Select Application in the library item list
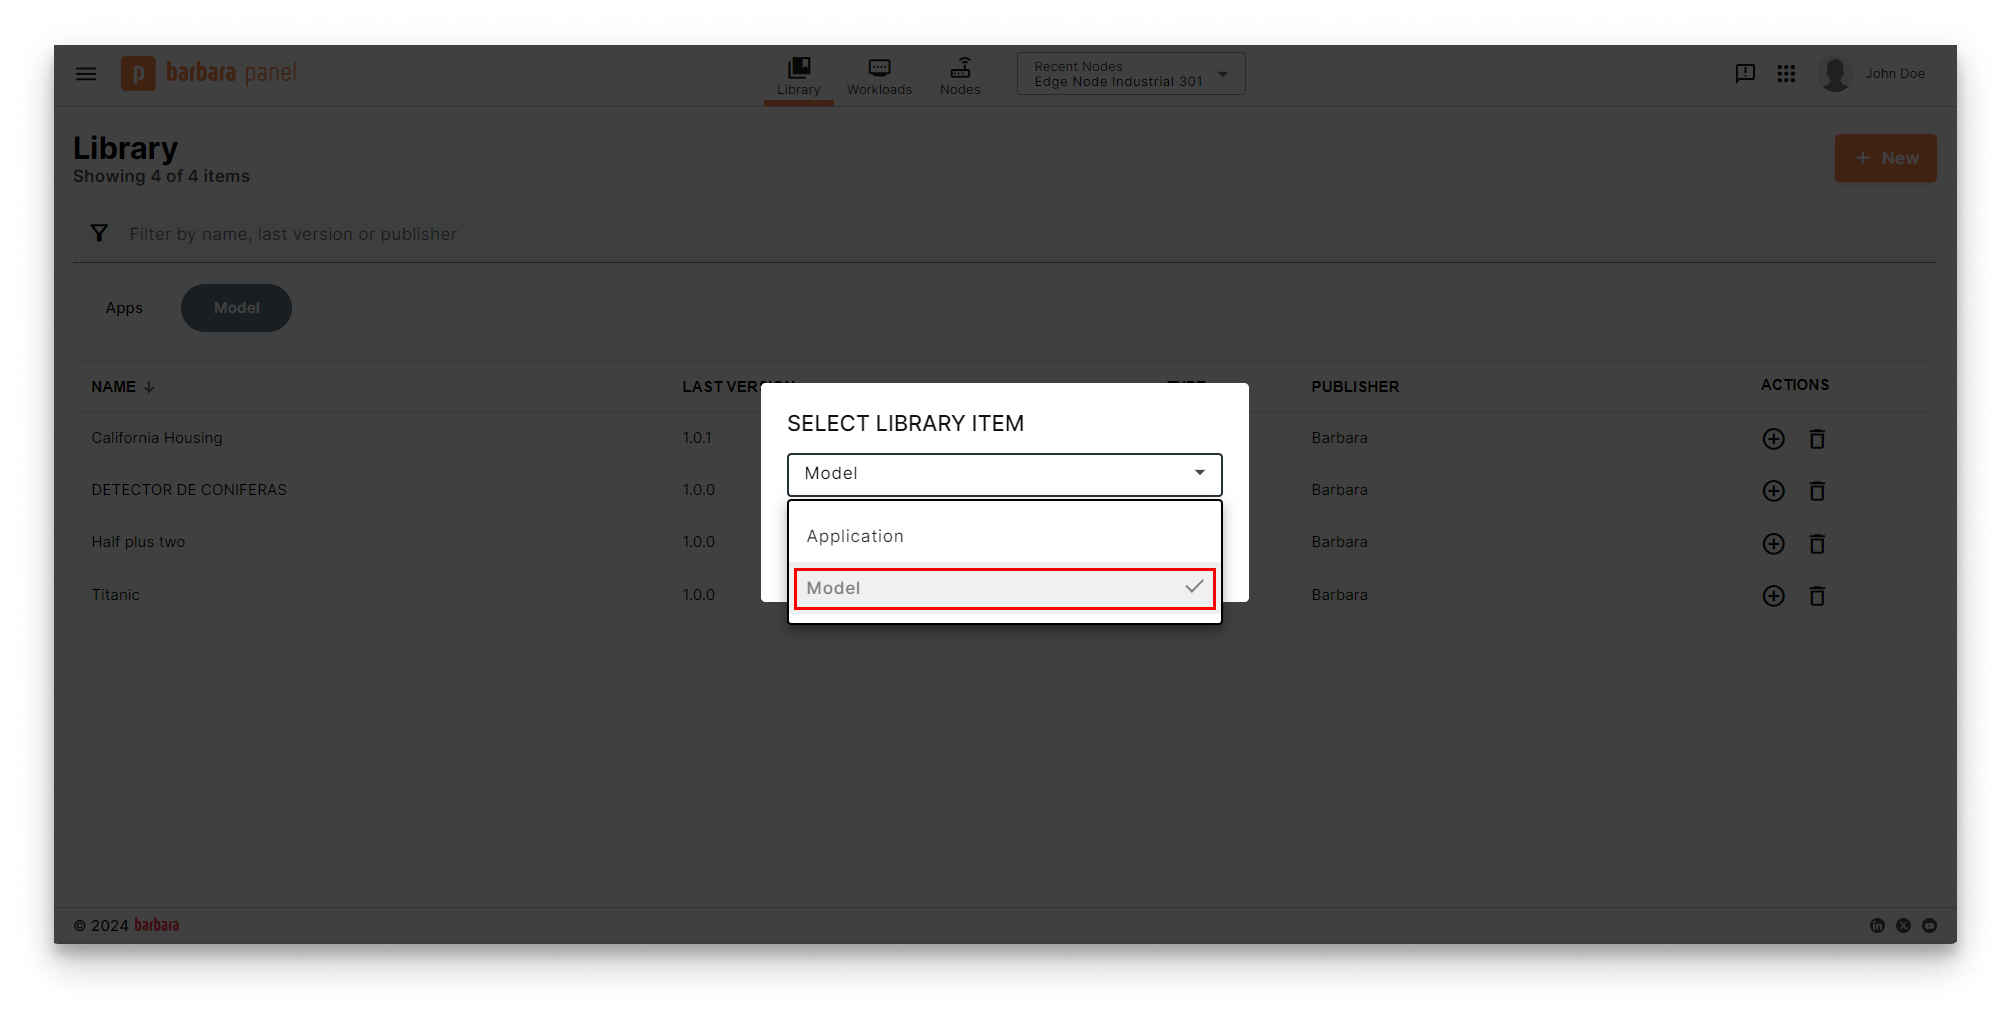Image resolution: width=2011 pixels, height=1009 pixels. coord(1004,535)
